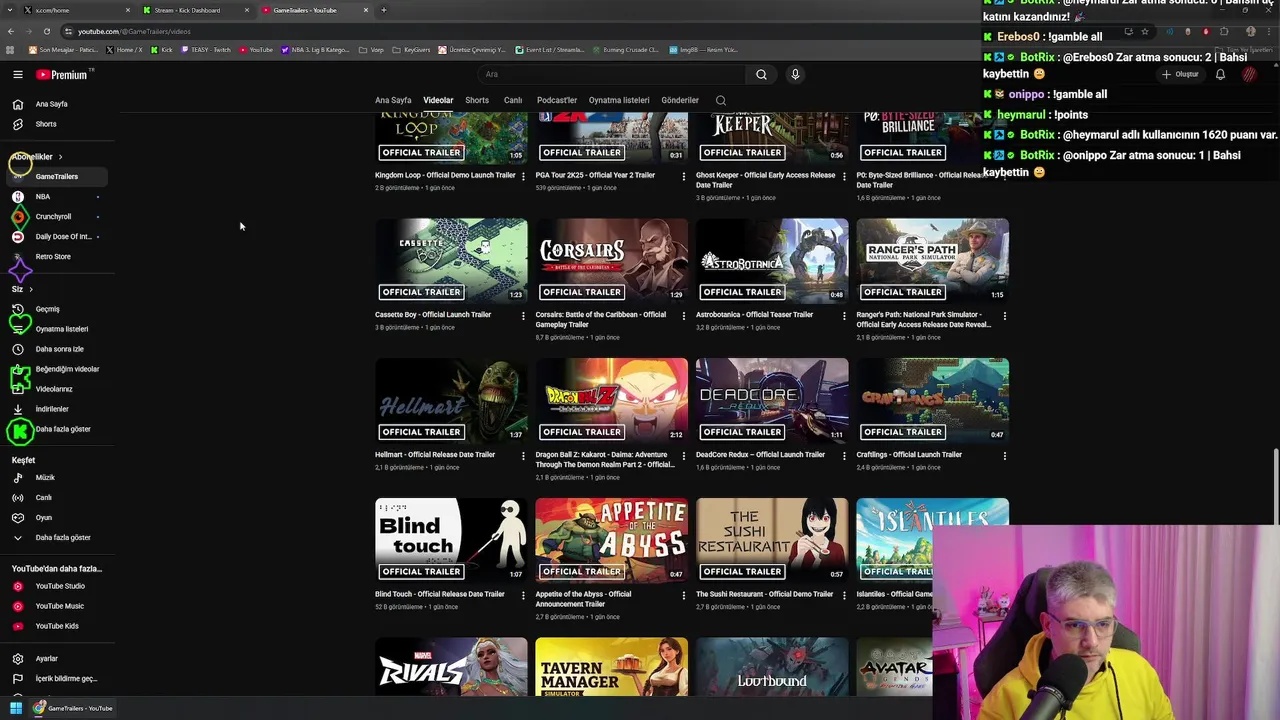
Task: Open the TEASY - Twitch bookmark
Action: coord(205,49)
